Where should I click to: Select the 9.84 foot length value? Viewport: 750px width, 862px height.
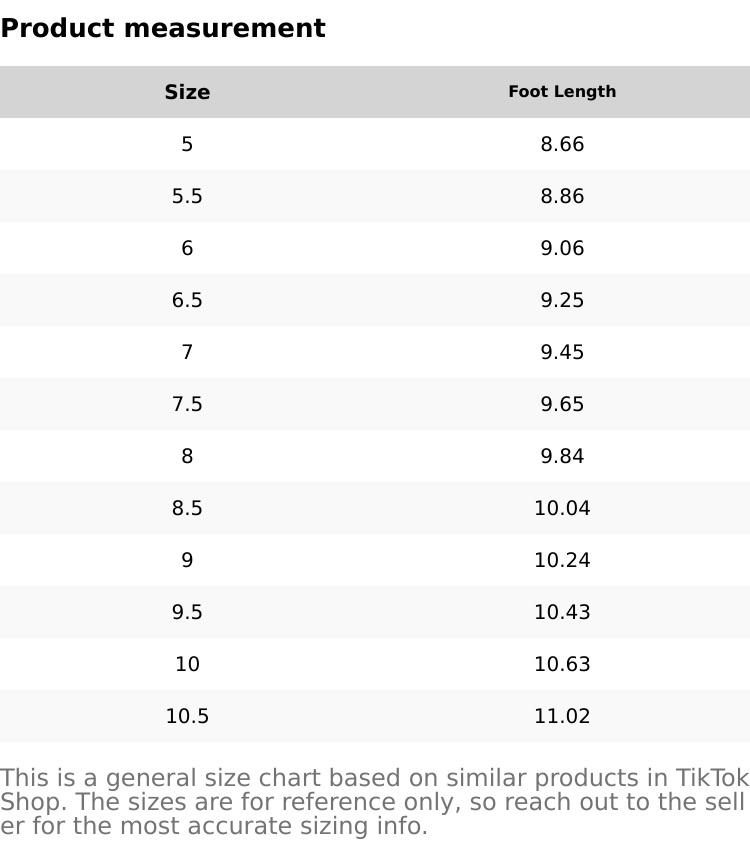point(562,456)
